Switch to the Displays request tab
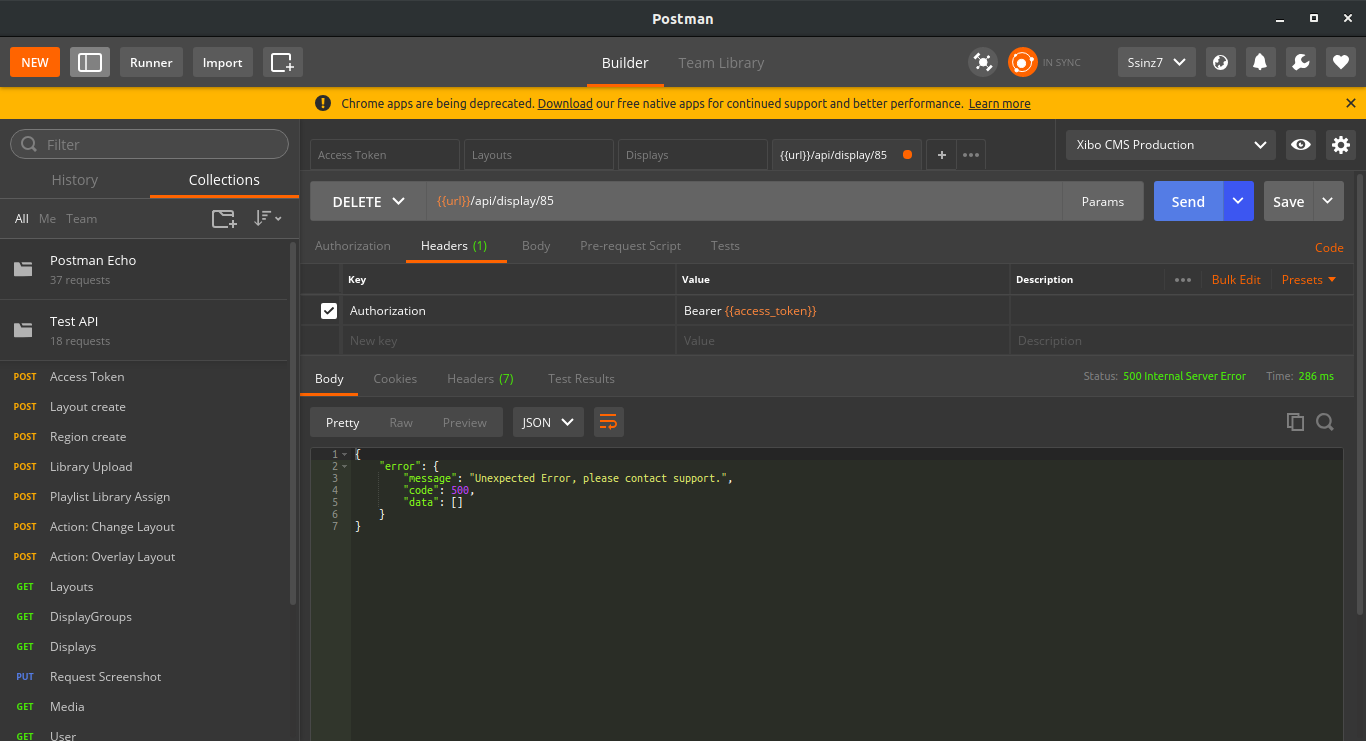Screen dimensions: 1366x741 (x=693, y=155)
